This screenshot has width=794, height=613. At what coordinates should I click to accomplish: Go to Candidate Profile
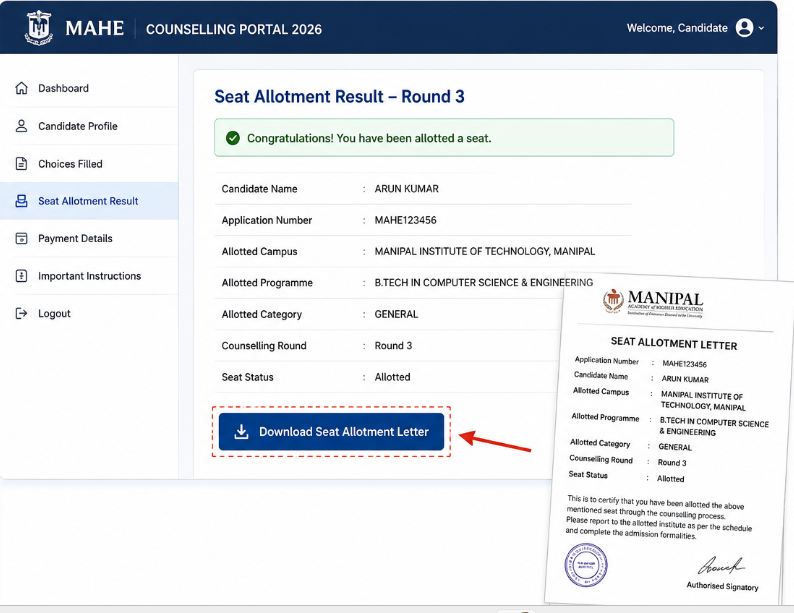point(89,126)
